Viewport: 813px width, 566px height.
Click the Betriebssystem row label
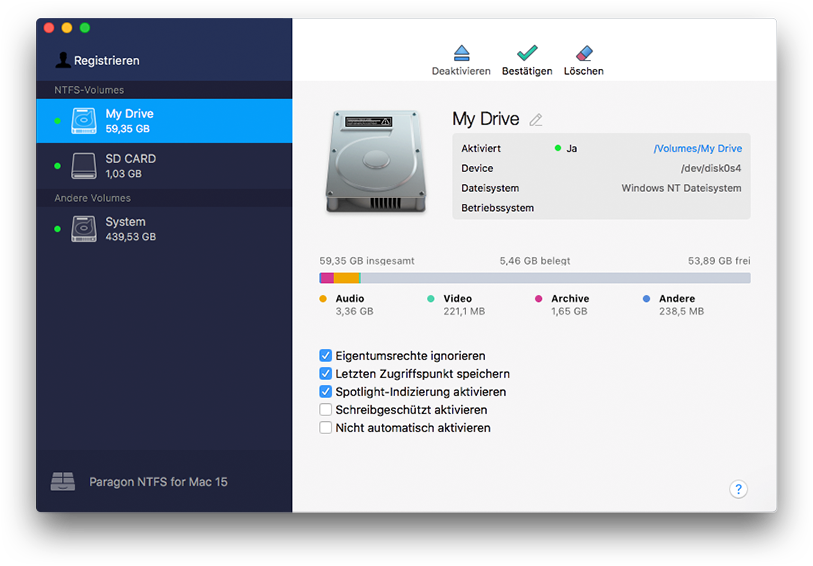497,208
